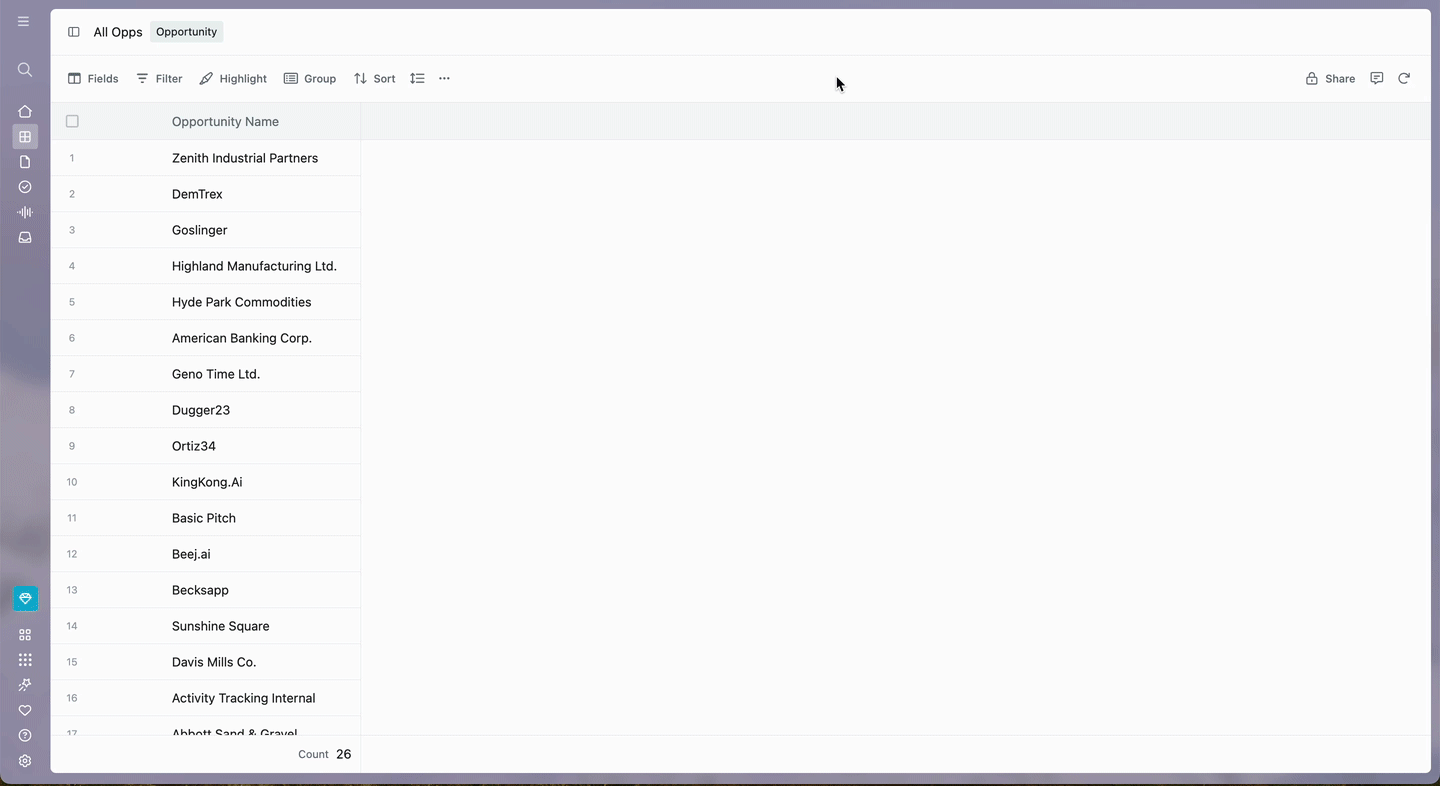Select the Becksapp row
Viewport: 1440px width, 786px height.
[x=205, y=590]
